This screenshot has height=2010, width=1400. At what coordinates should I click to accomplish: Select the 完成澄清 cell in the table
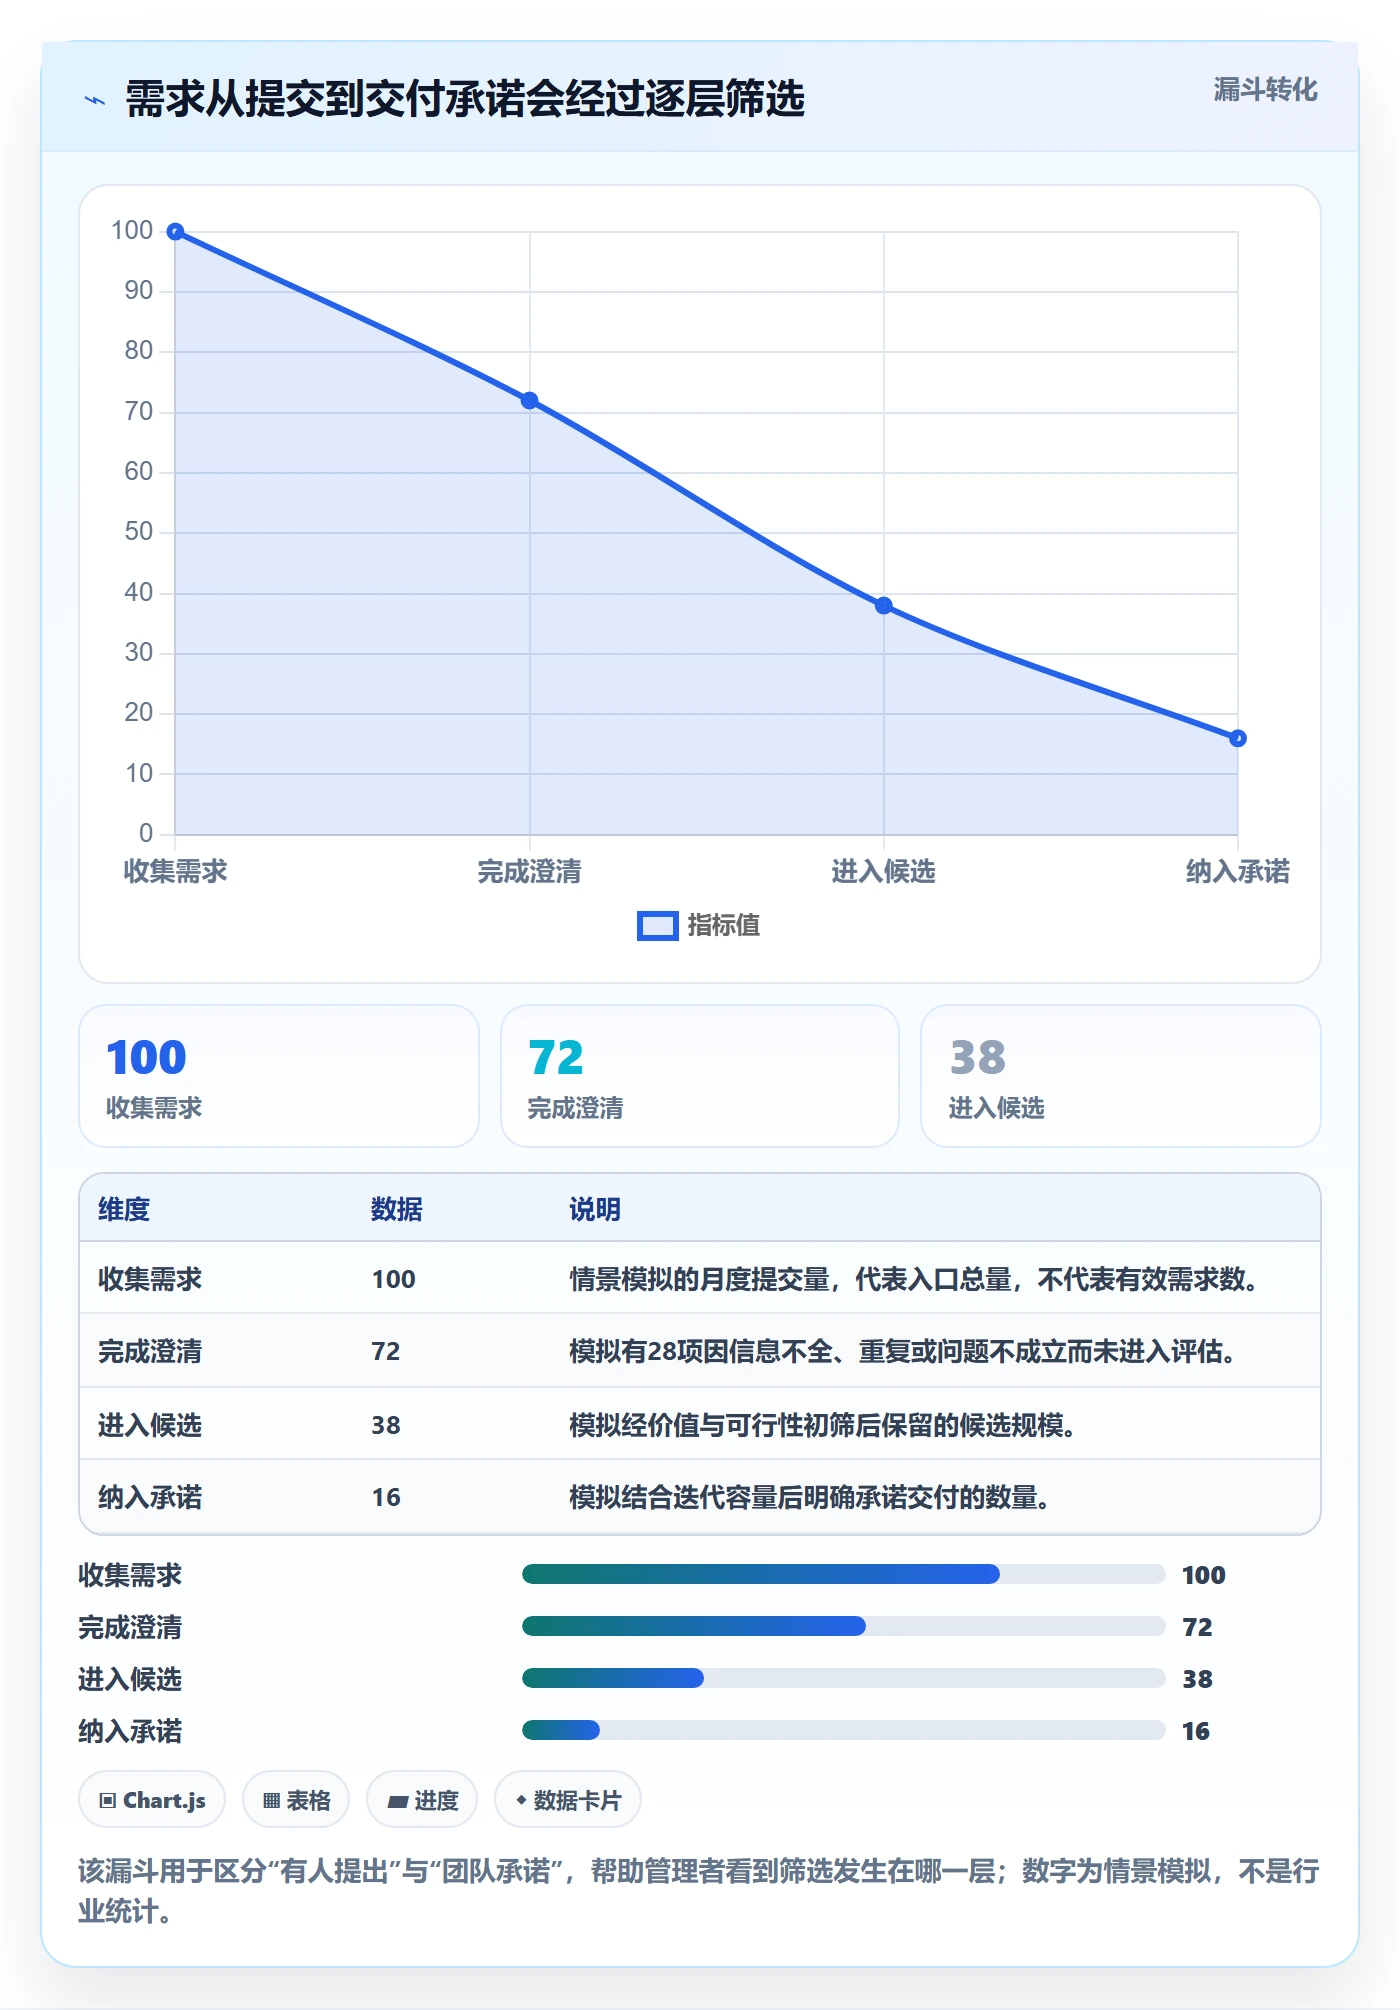150,1351
